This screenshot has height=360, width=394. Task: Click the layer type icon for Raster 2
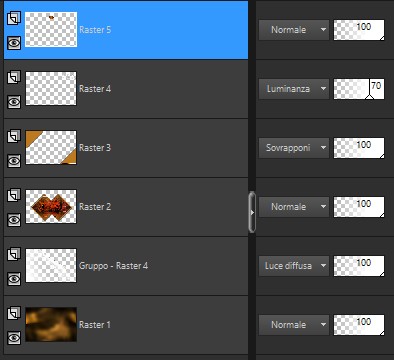14,195
